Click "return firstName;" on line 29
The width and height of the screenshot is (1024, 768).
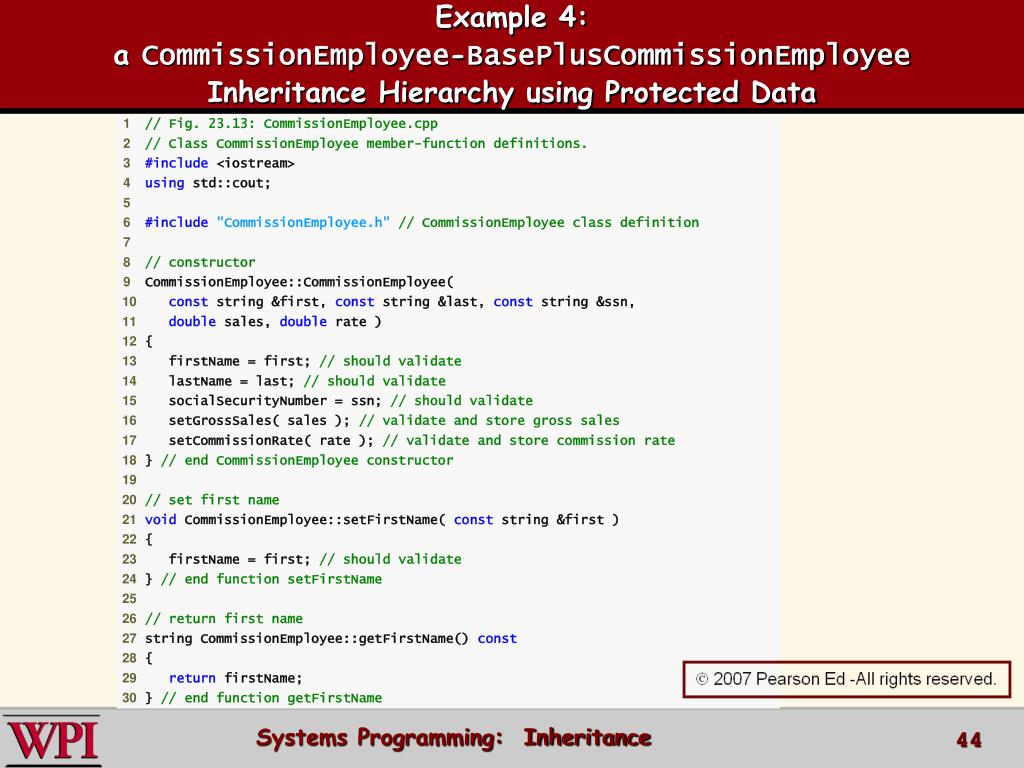(236, 678)
